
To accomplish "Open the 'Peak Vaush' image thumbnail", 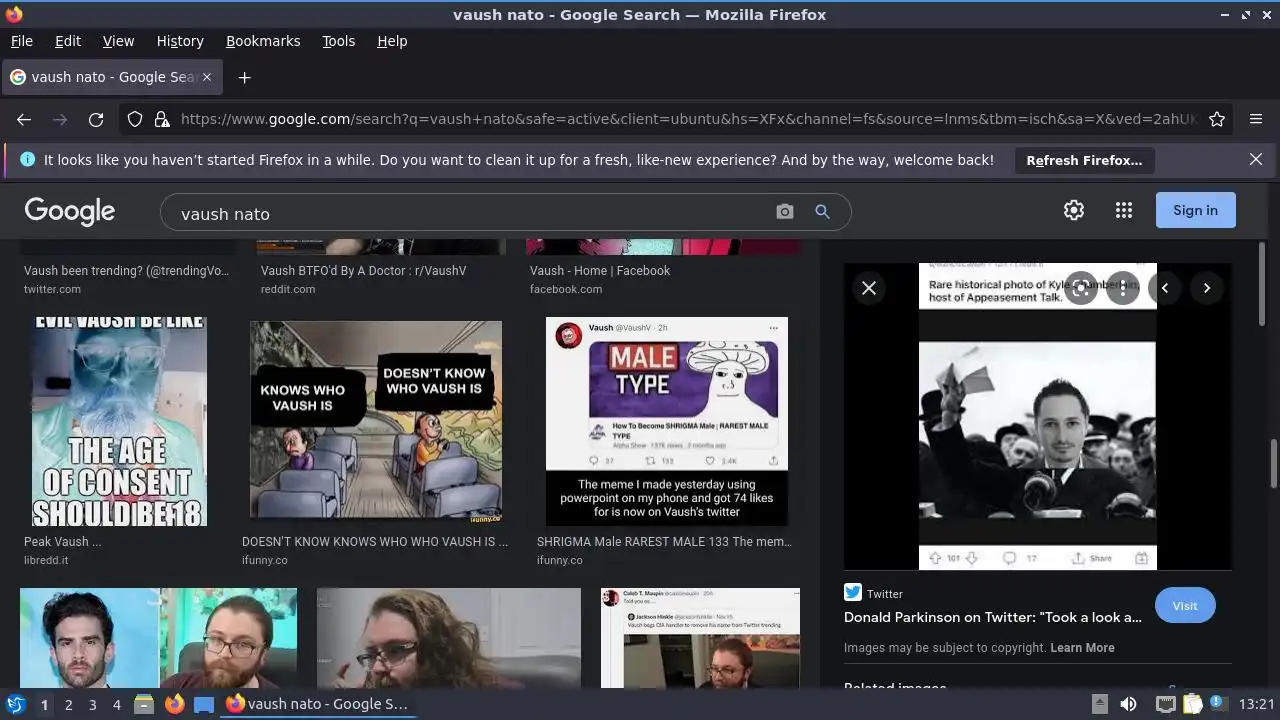I will tap(118, 422).
